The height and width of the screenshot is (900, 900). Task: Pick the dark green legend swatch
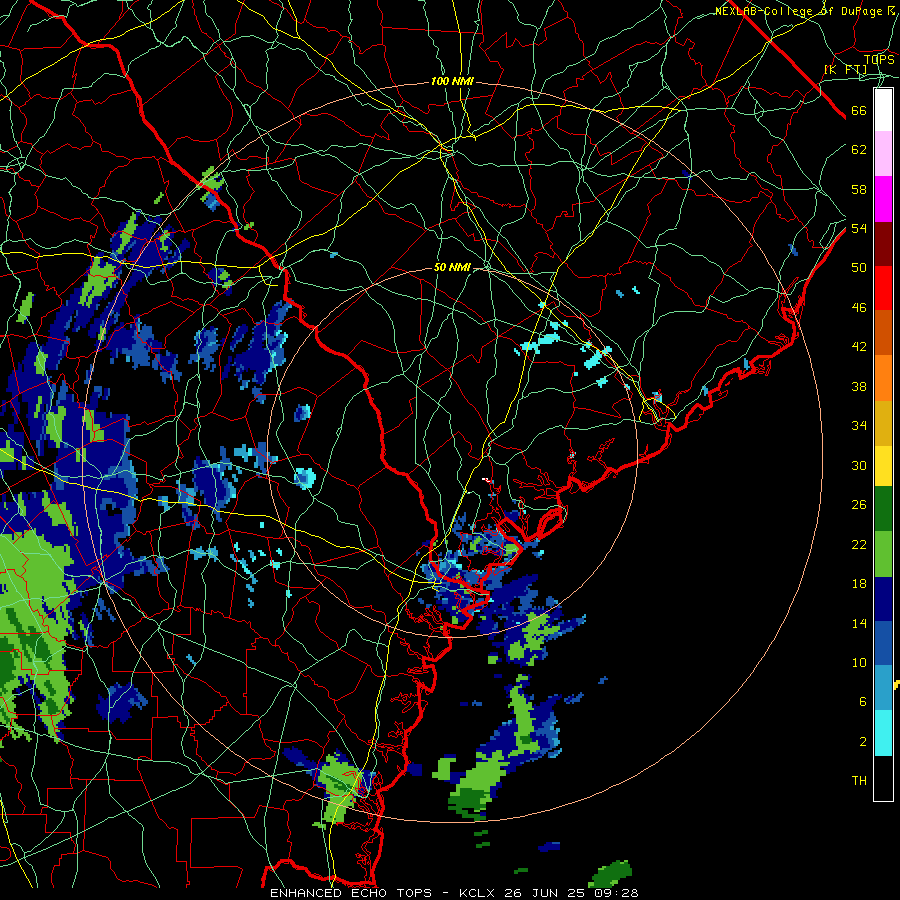coord(883,509)
